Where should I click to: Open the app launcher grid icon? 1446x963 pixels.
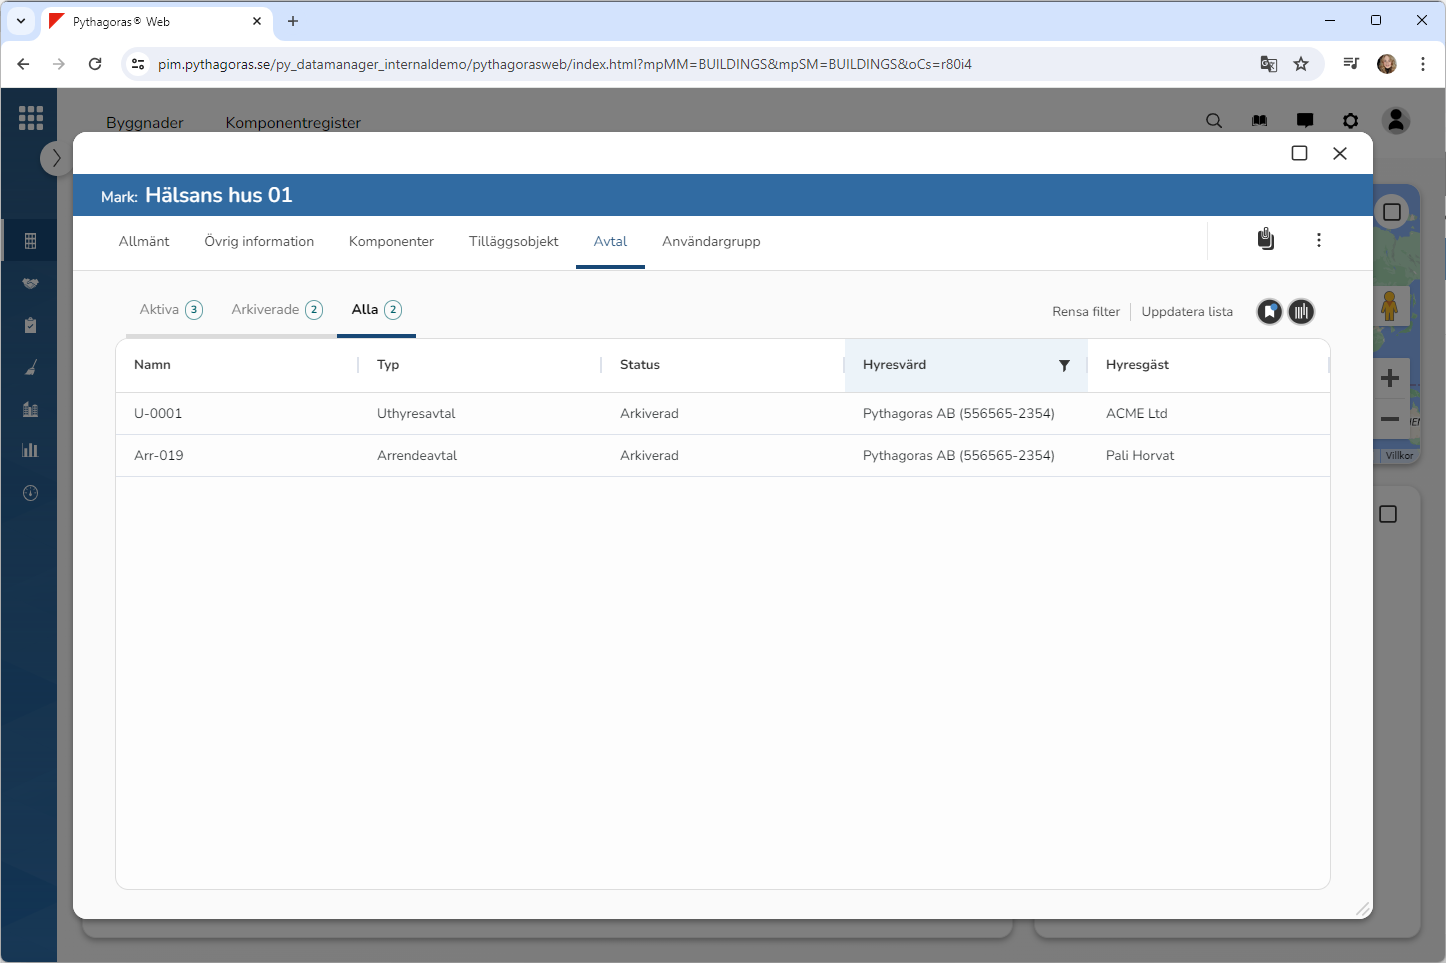30,118
